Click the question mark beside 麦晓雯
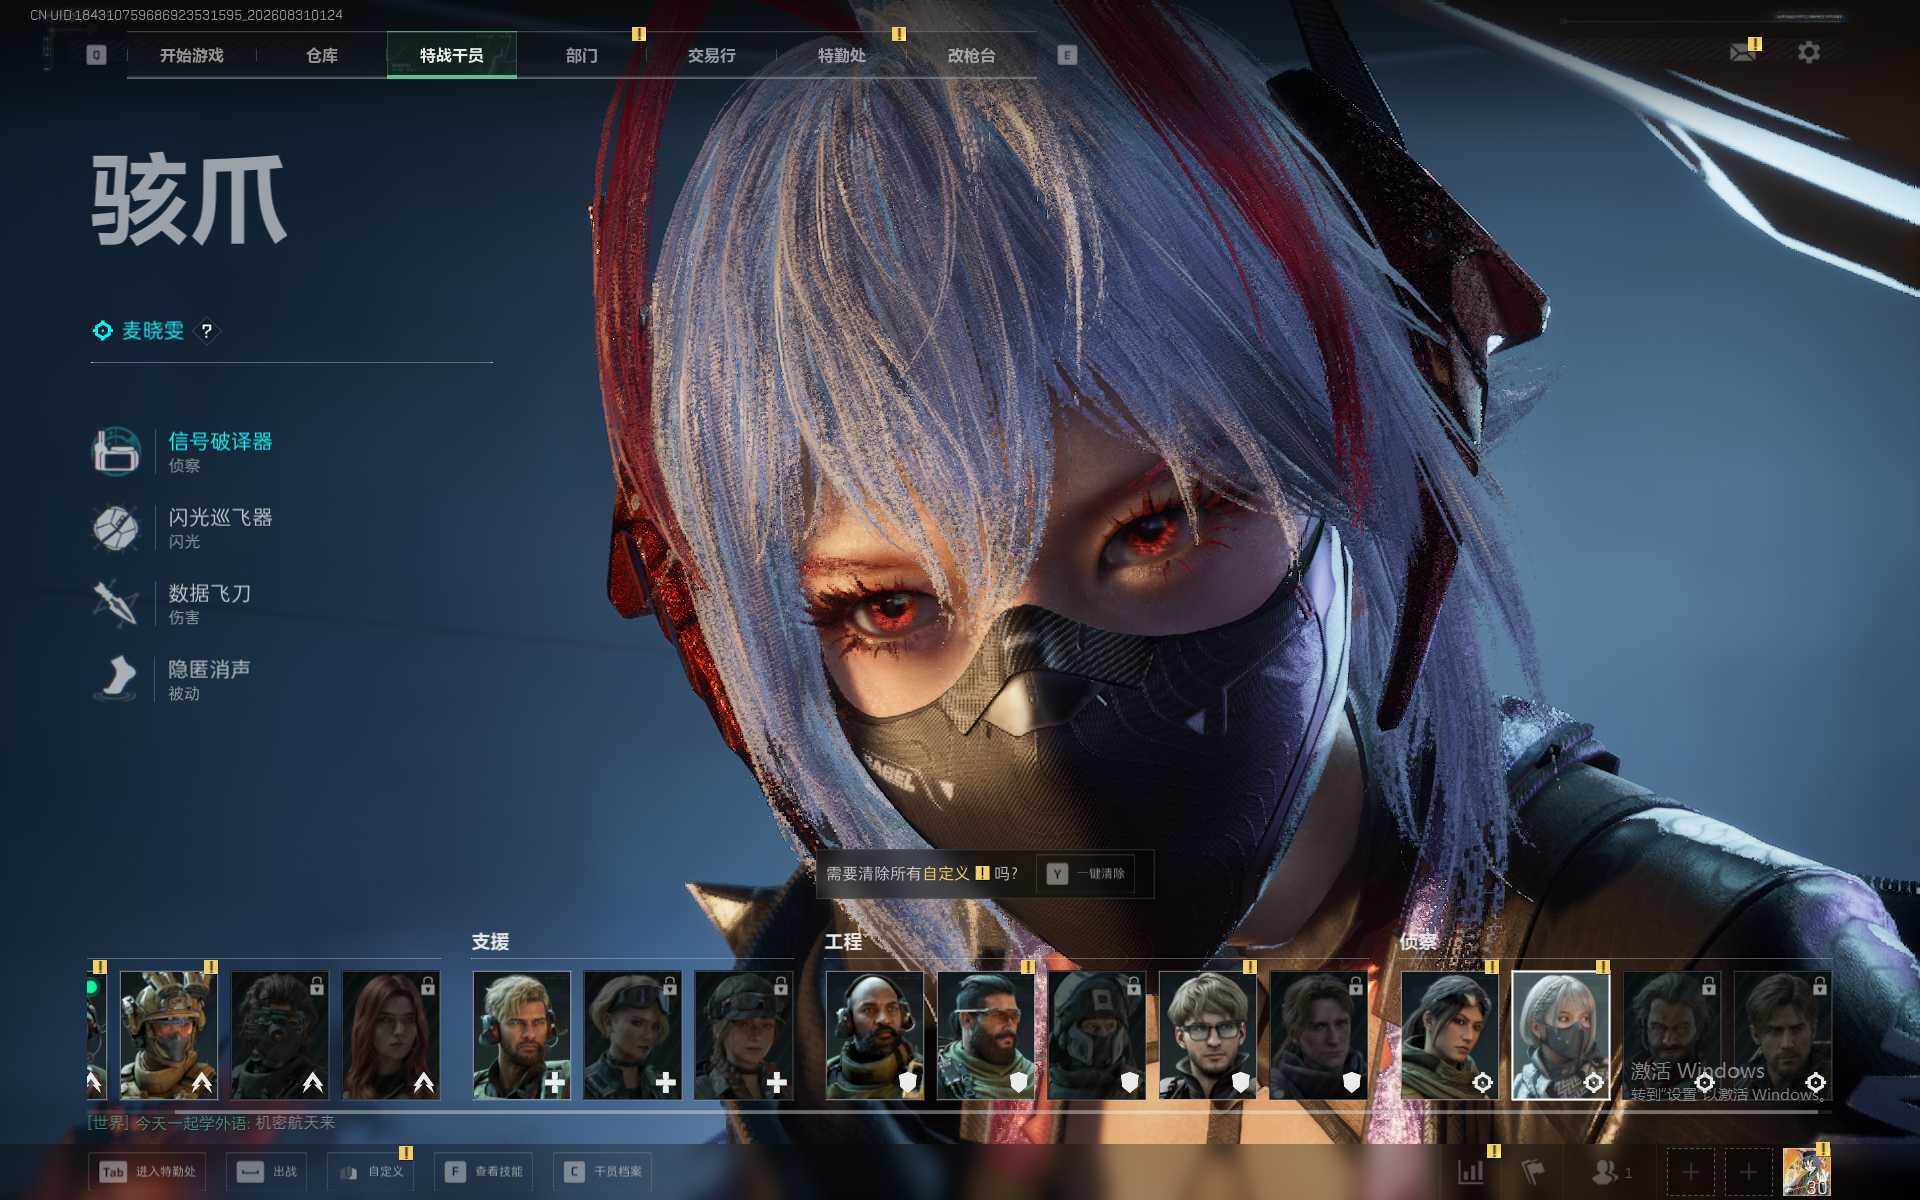Screen dimensions: 1920x1200 [x=207, y=331]
